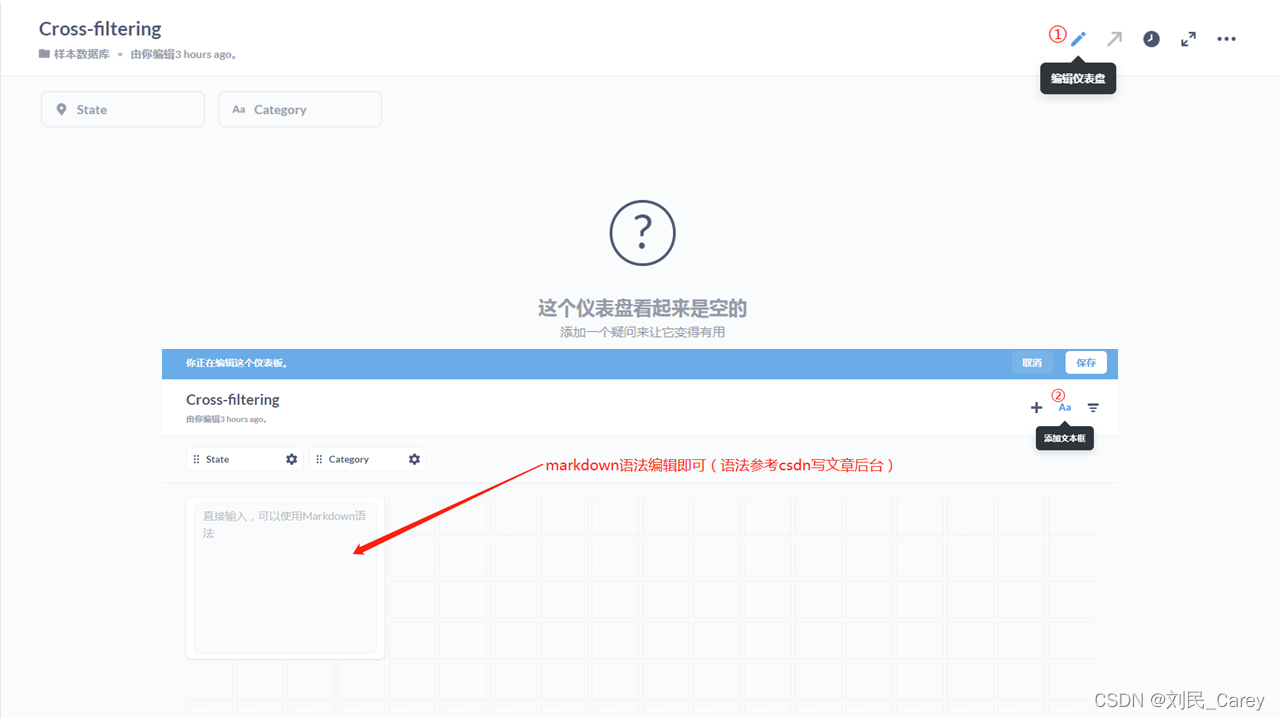The width and height of the screenshot is (1280, 720).
Task: Click the editing-mode Cross-filtering title
Action: coord(233,399)
